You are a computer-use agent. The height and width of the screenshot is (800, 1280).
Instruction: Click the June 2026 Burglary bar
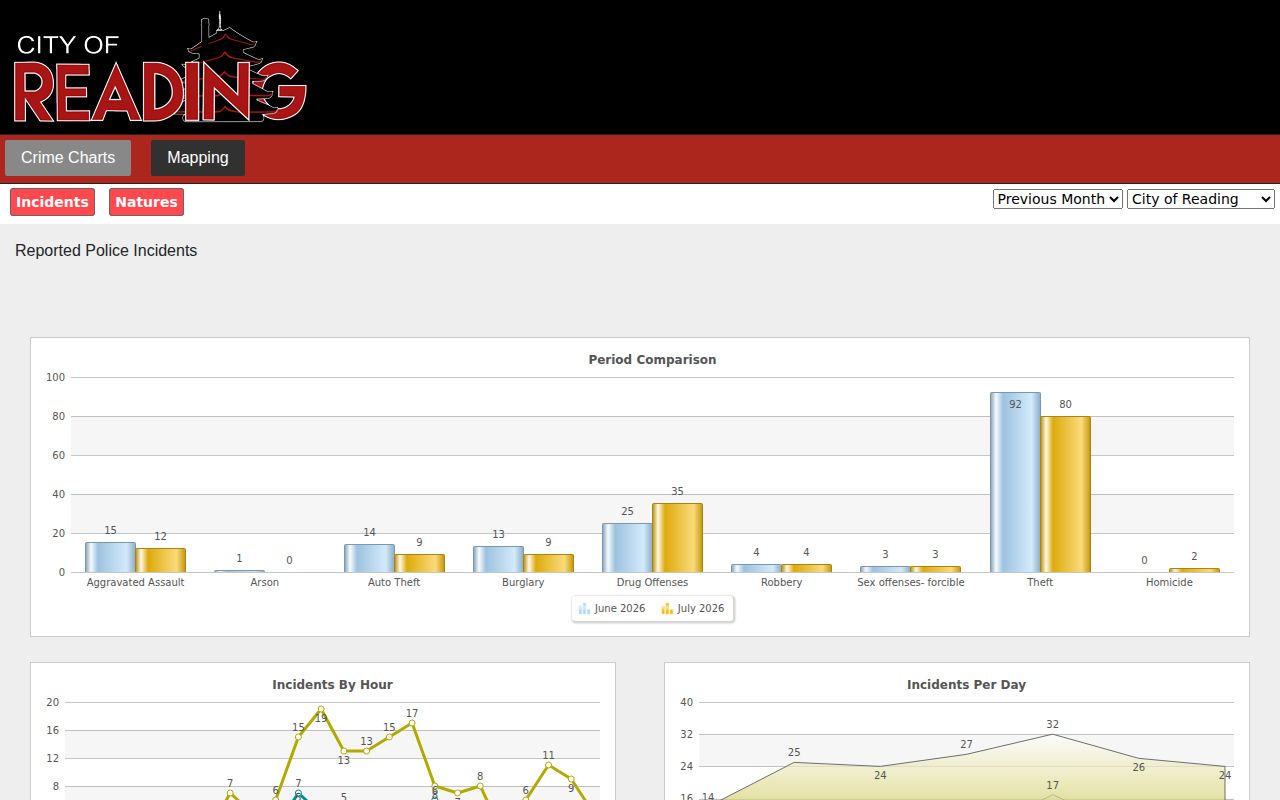pos(498,559)
